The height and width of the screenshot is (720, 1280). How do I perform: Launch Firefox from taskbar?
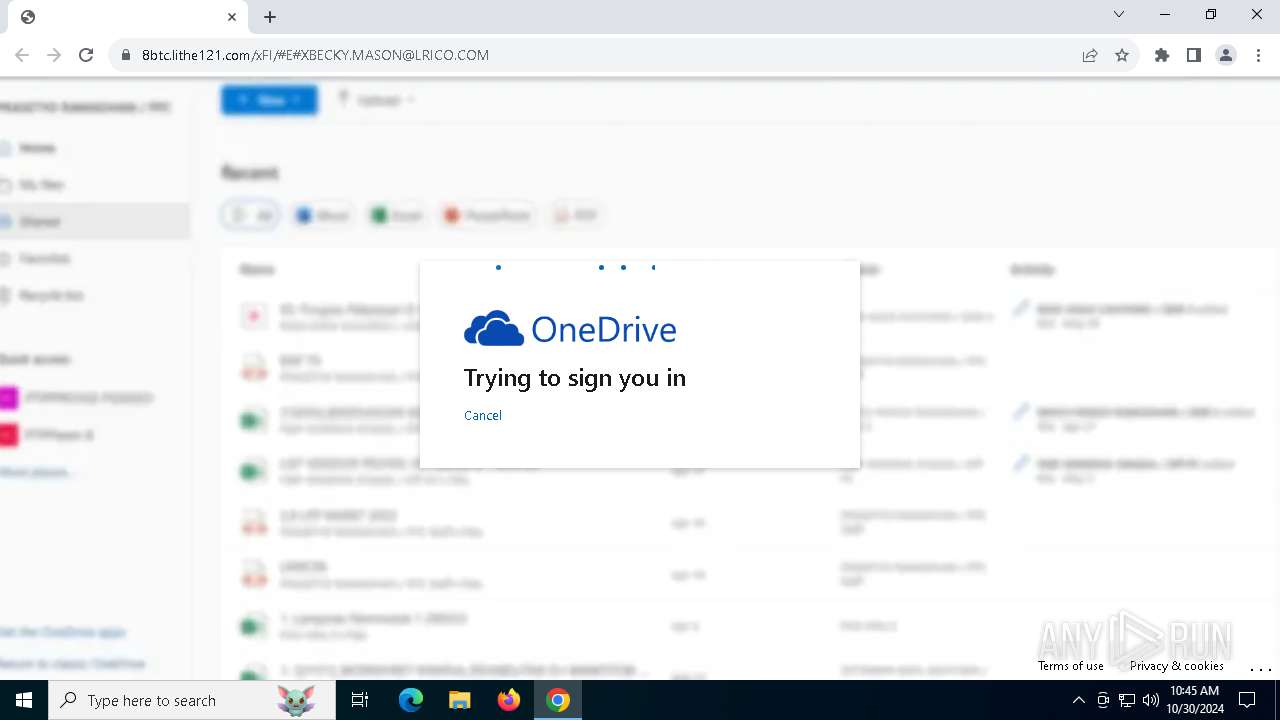(508, 700)
